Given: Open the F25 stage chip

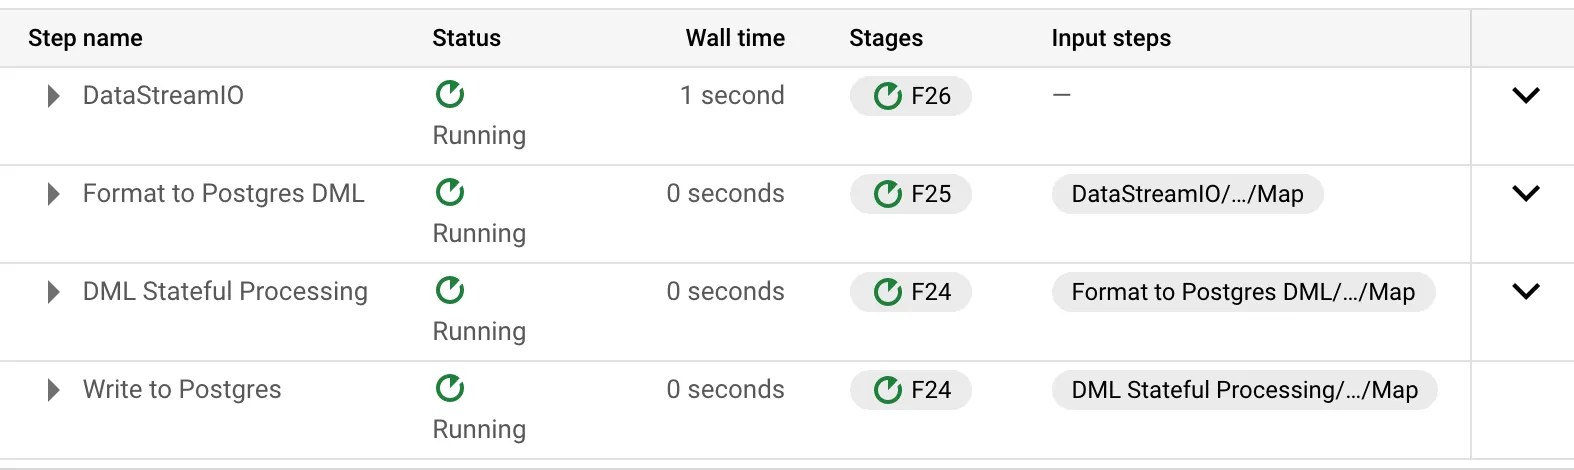Looking at the screenshot, I should [911, 194].
